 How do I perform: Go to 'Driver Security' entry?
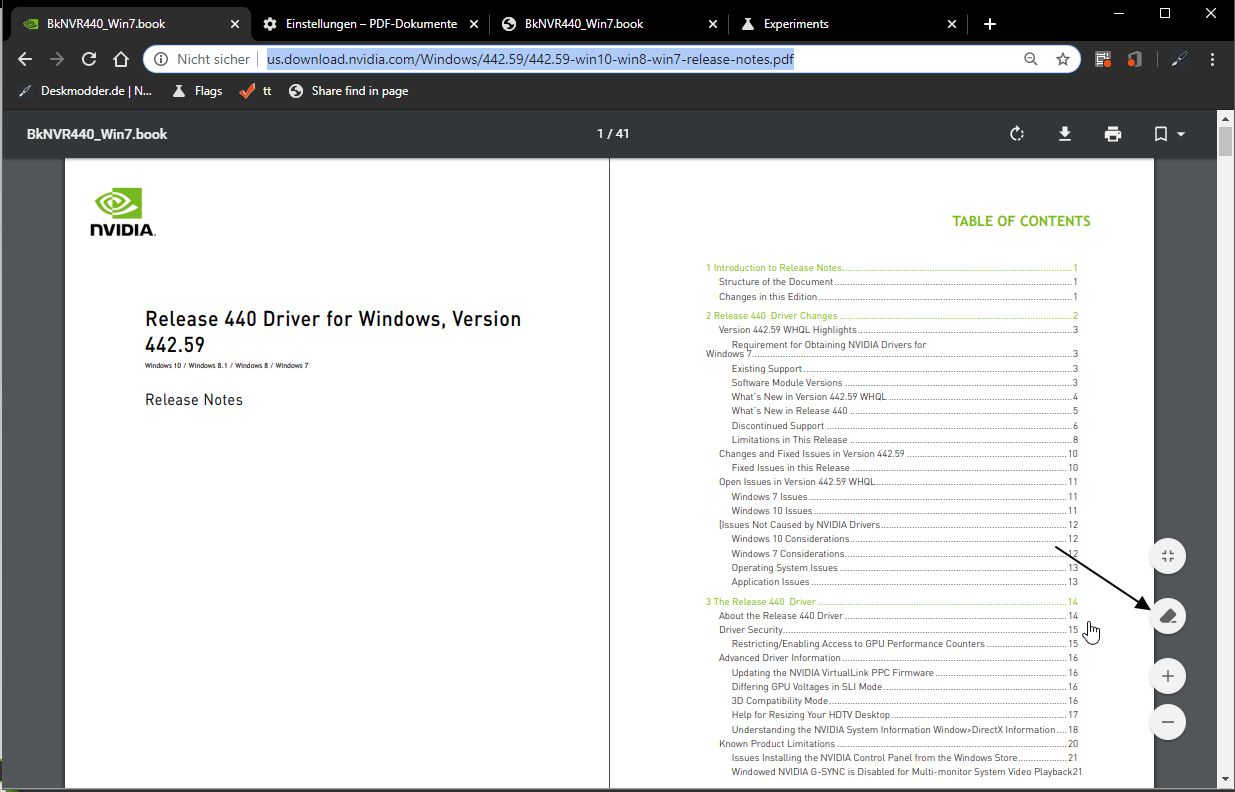[897, 630]
